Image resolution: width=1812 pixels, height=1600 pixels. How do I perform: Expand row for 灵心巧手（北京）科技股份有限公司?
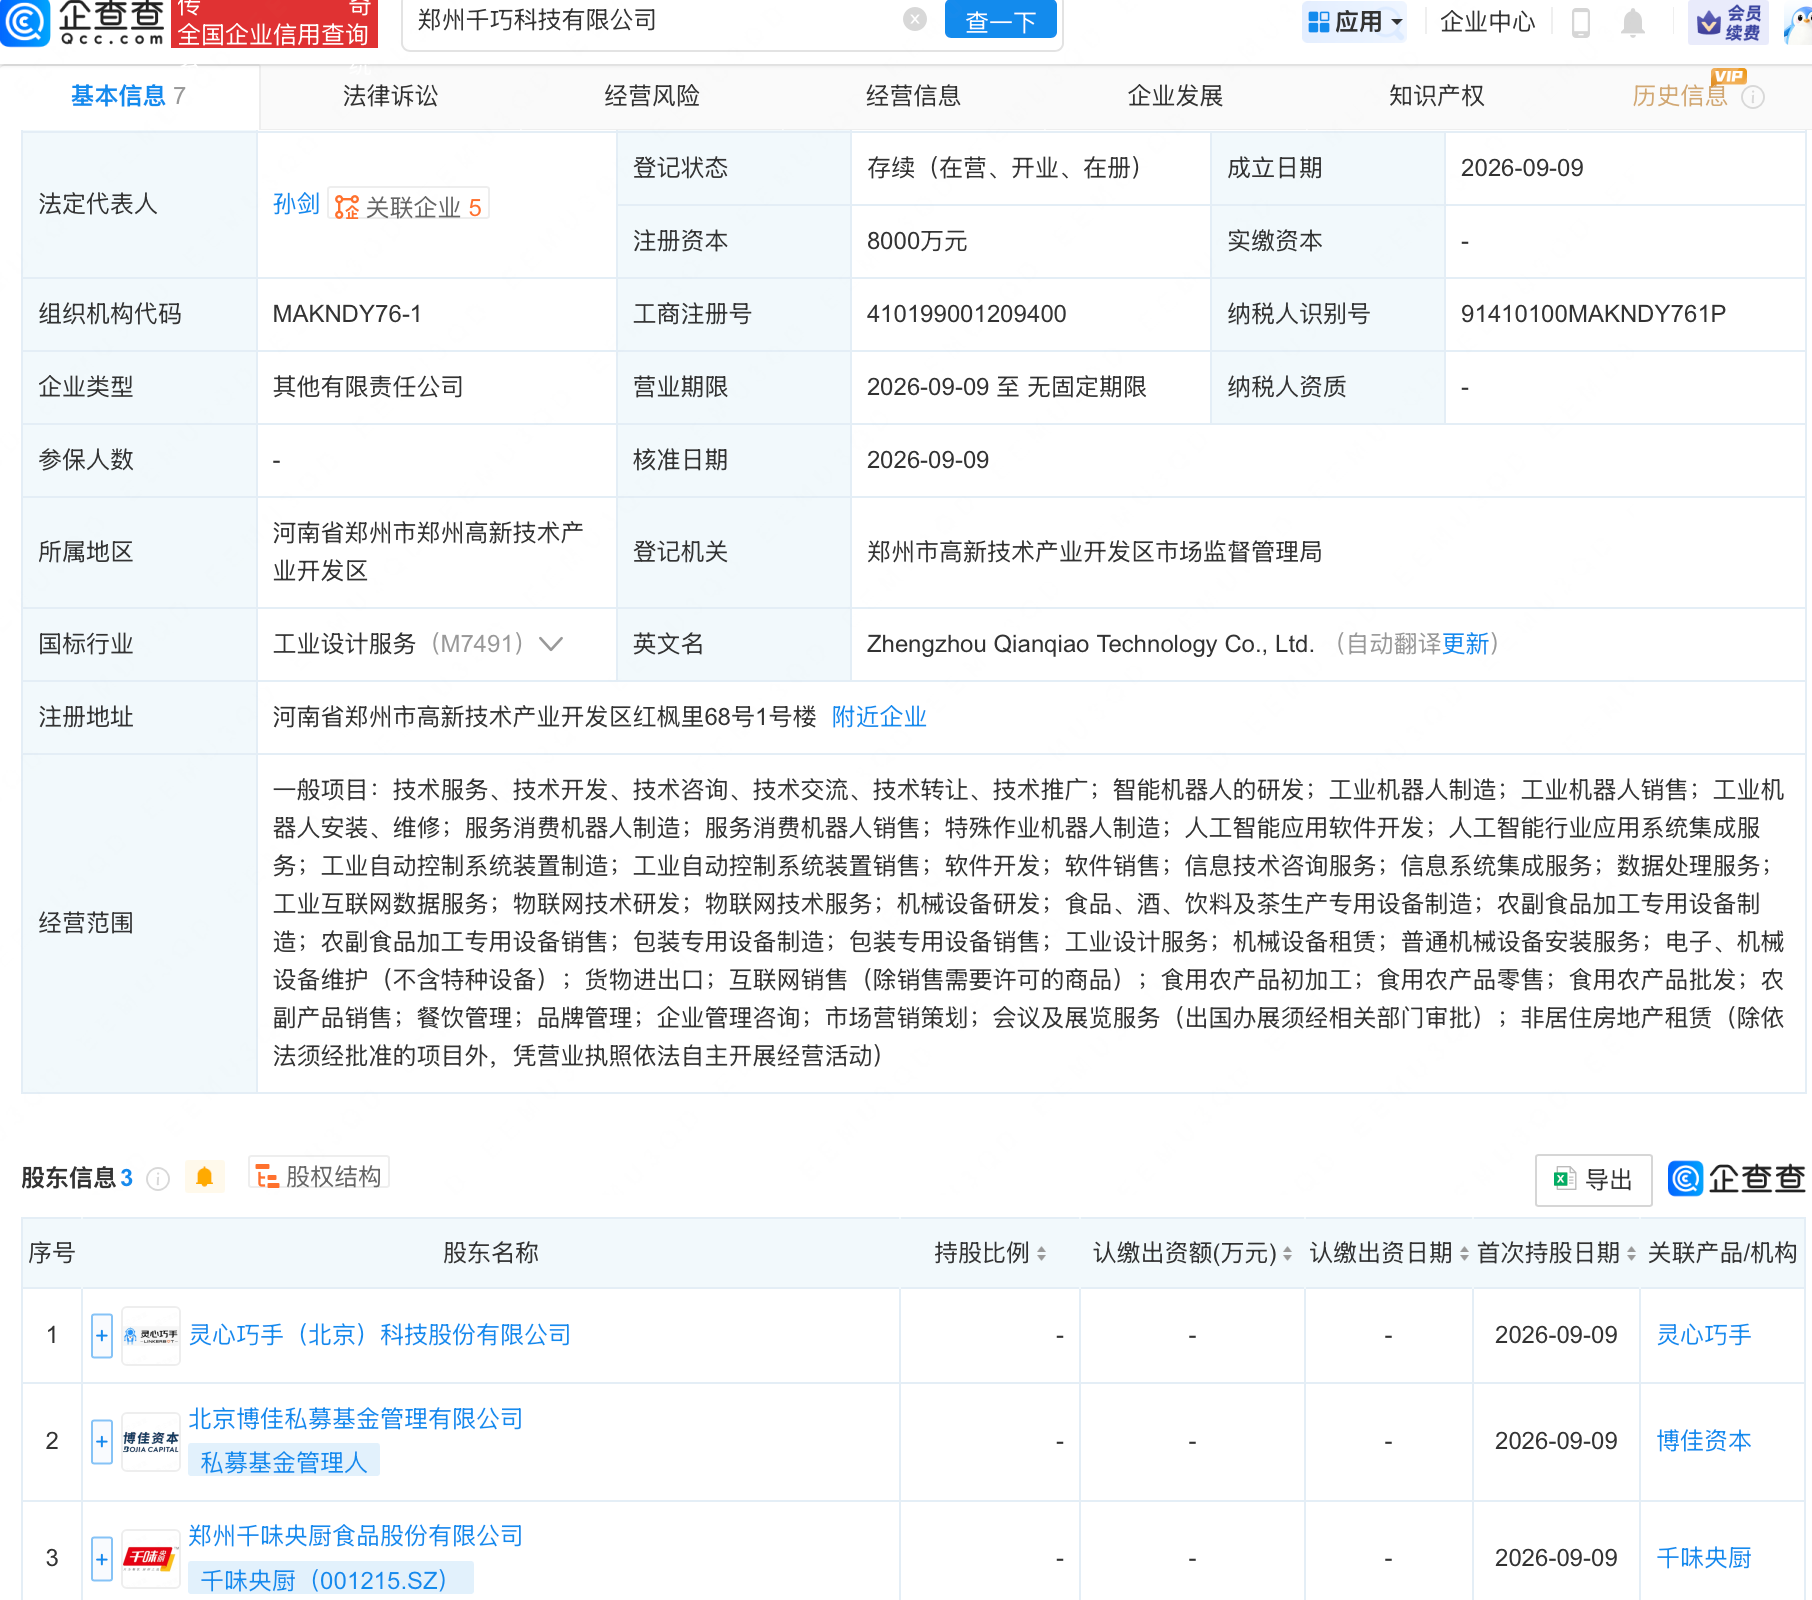[102, 1336]
